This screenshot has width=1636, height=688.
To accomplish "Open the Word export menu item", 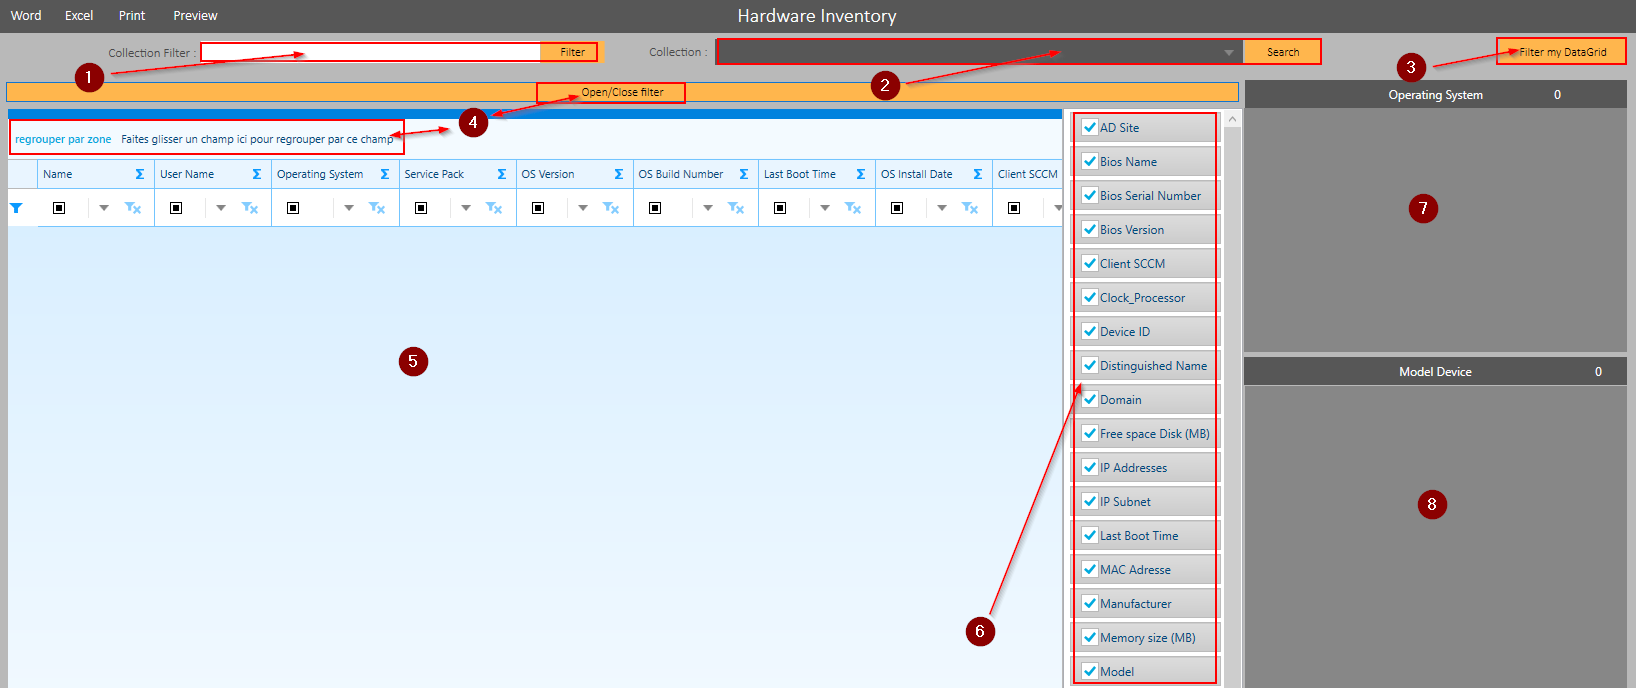I will click(26, 15).
